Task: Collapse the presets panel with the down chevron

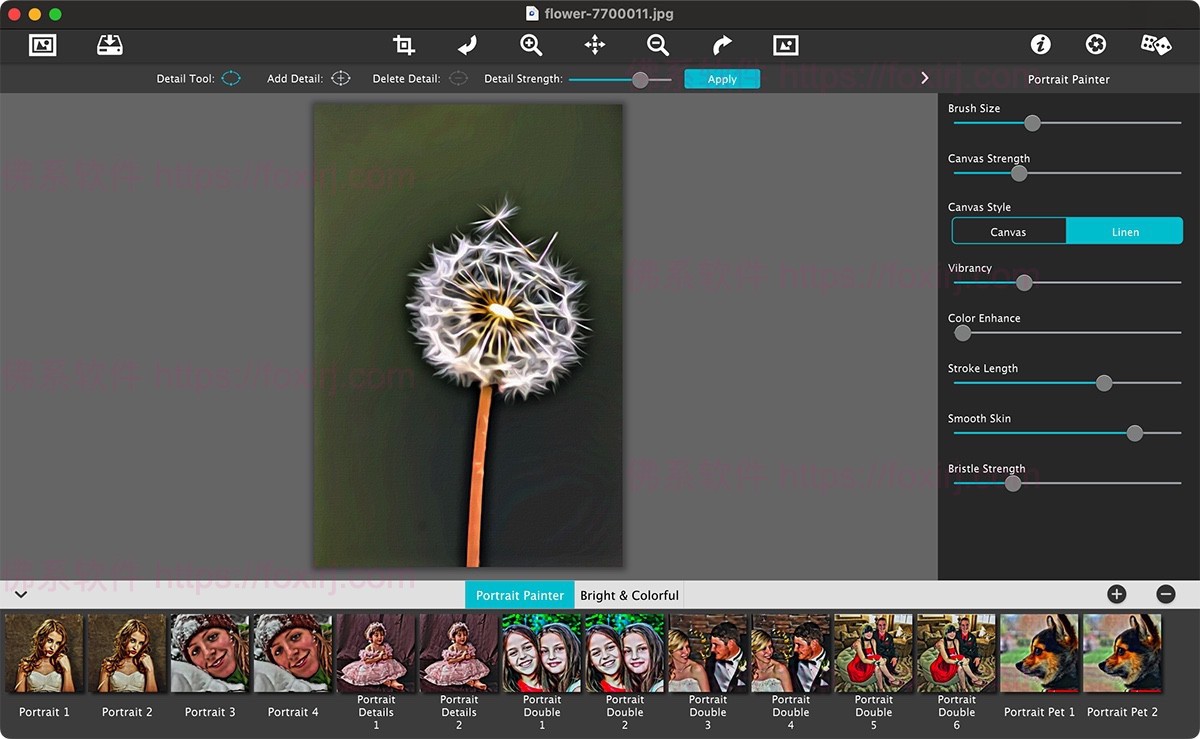Action: click(21, 594)
